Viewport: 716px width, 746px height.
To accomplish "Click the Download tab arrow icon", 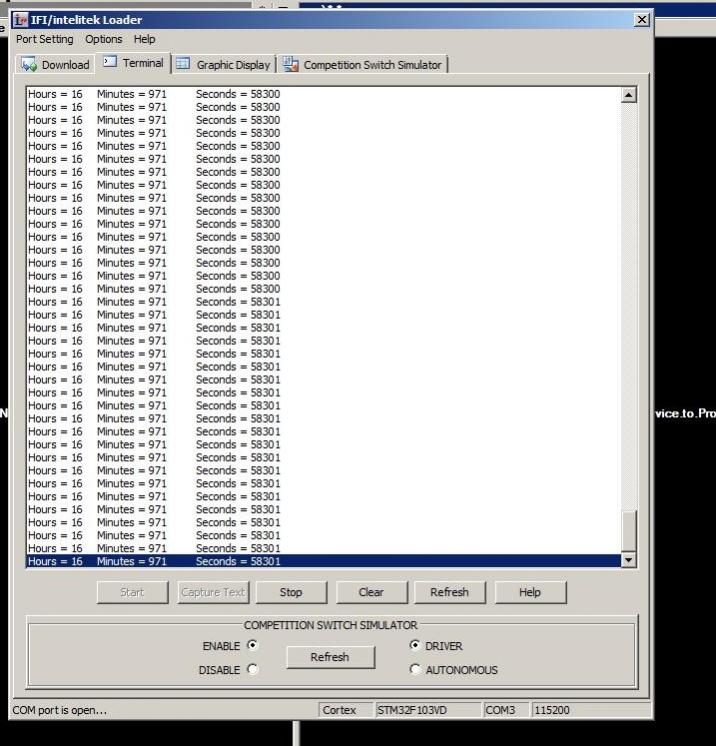I will click(29, 65).
